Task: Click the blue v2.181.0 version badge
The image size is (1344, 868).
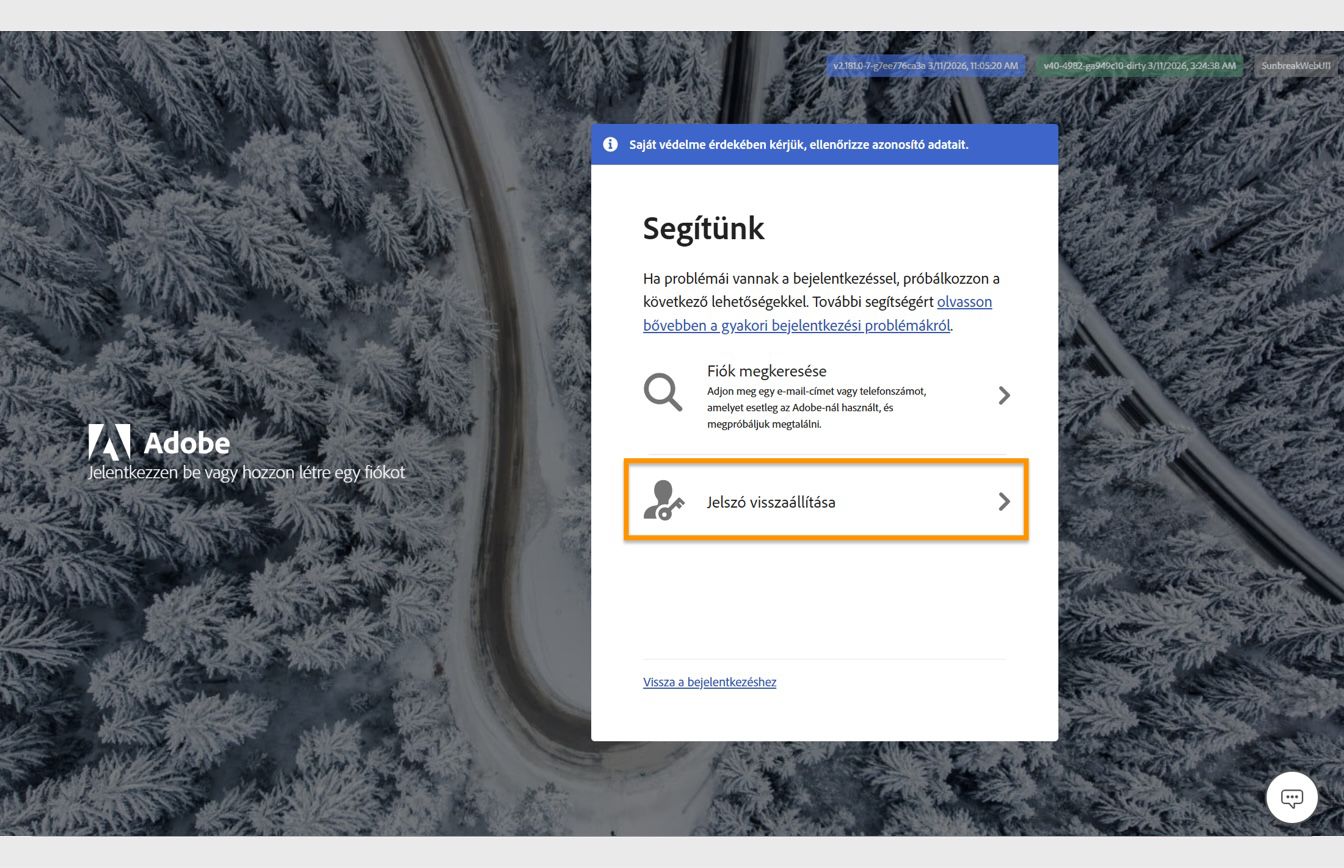Action: [926, 66]
